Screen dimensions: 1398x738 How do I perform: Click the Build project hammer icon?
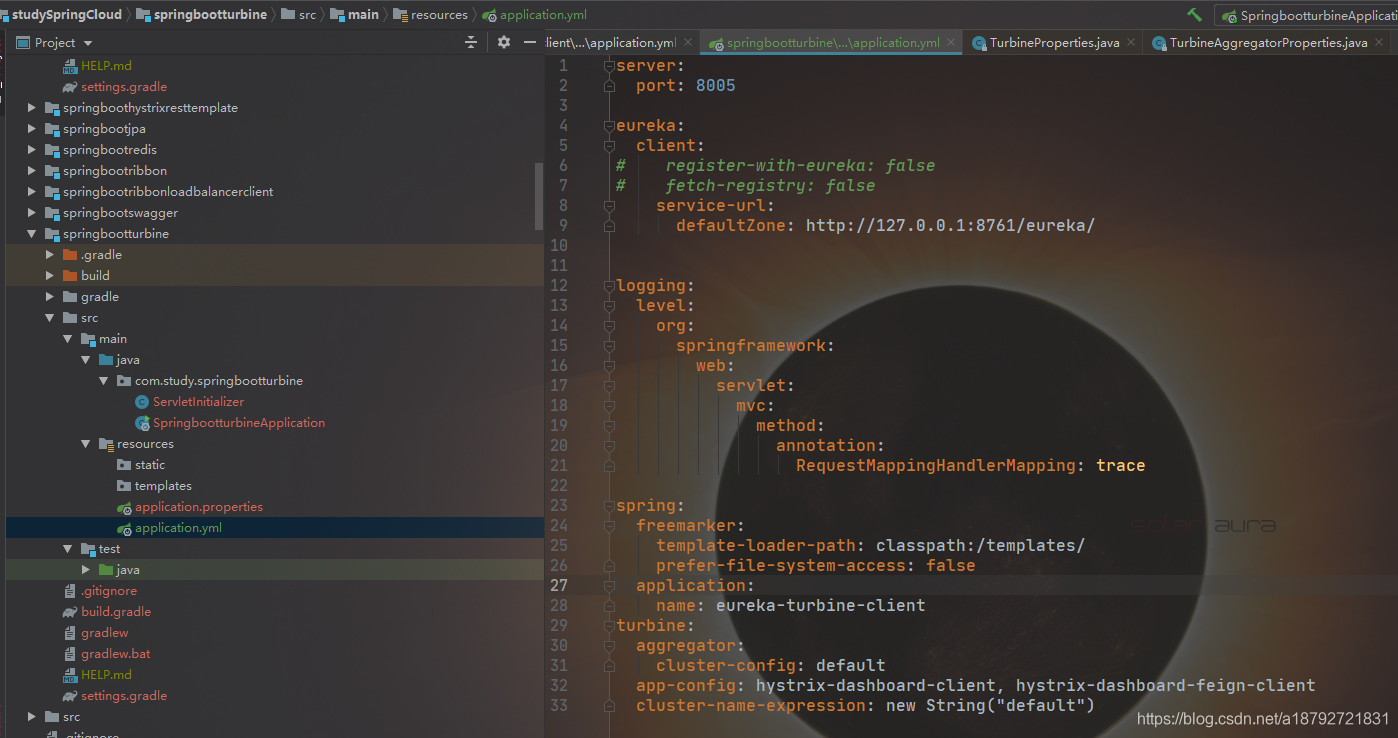pos(1194,15)
